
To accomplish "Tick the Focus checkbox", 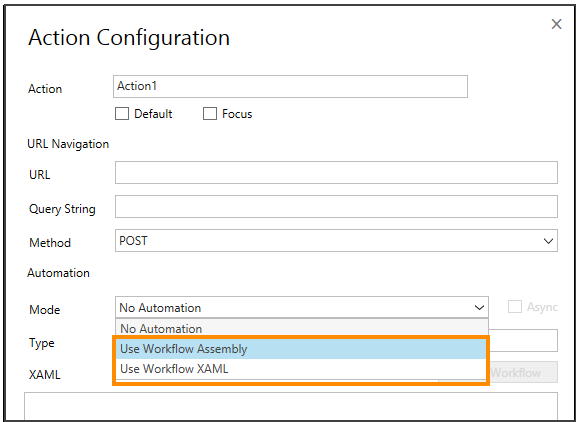I will point(210,113).
